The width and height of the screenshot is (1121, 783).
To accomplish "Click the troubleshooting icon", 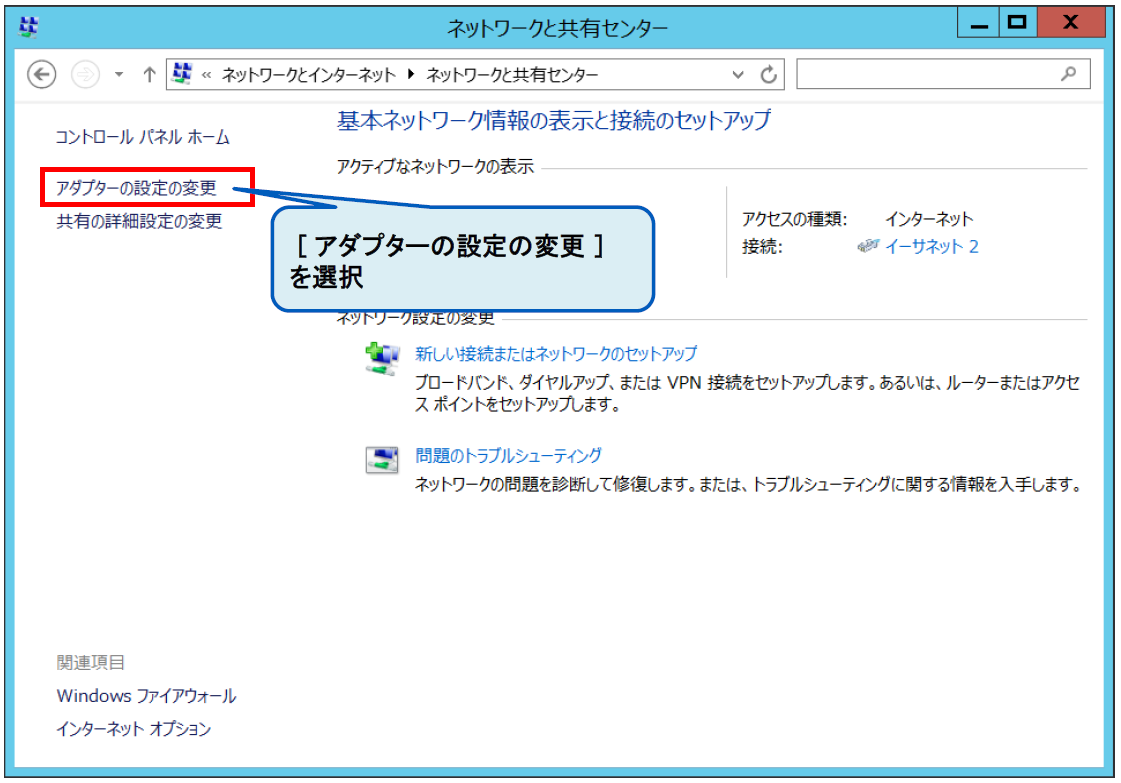I will [381, 460].
